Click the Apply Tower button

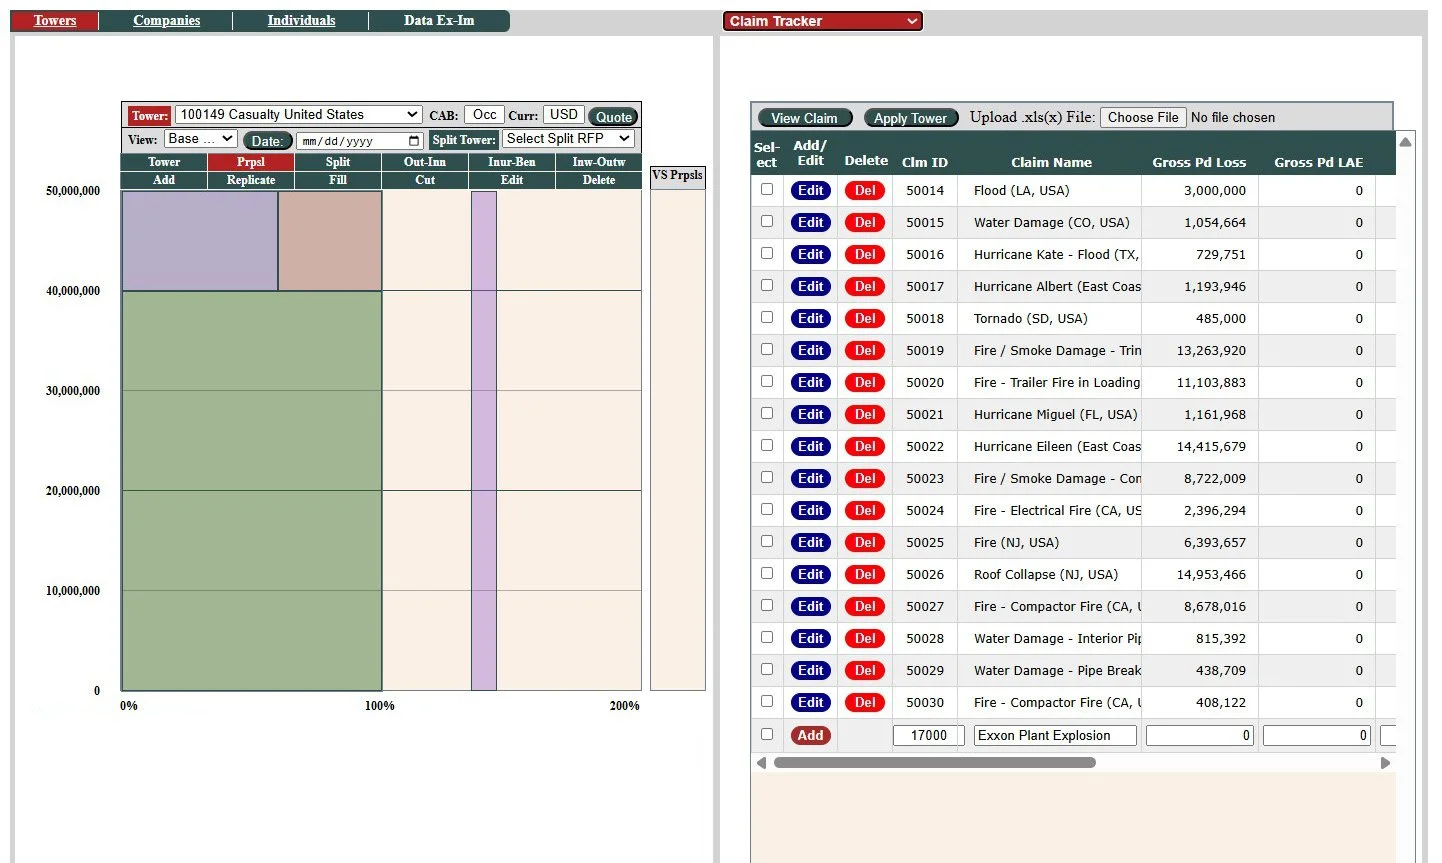point(910,118)
